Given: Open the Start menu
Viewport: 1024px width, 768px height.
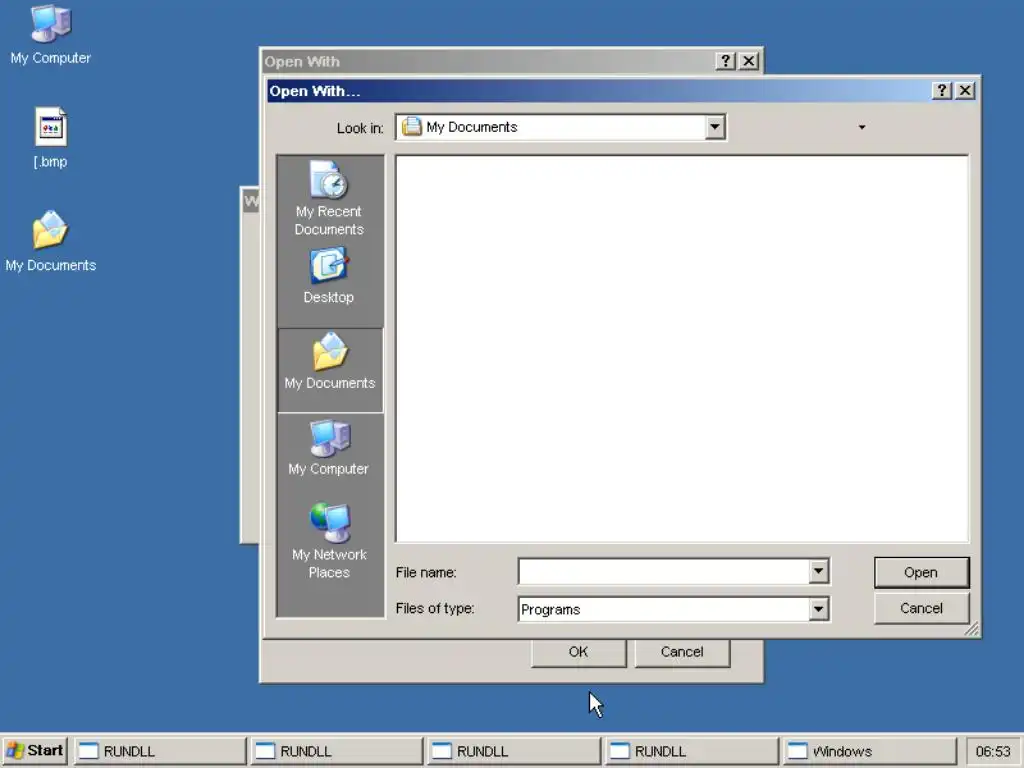Looking at the screenshot, I should [x=35, y=751].
